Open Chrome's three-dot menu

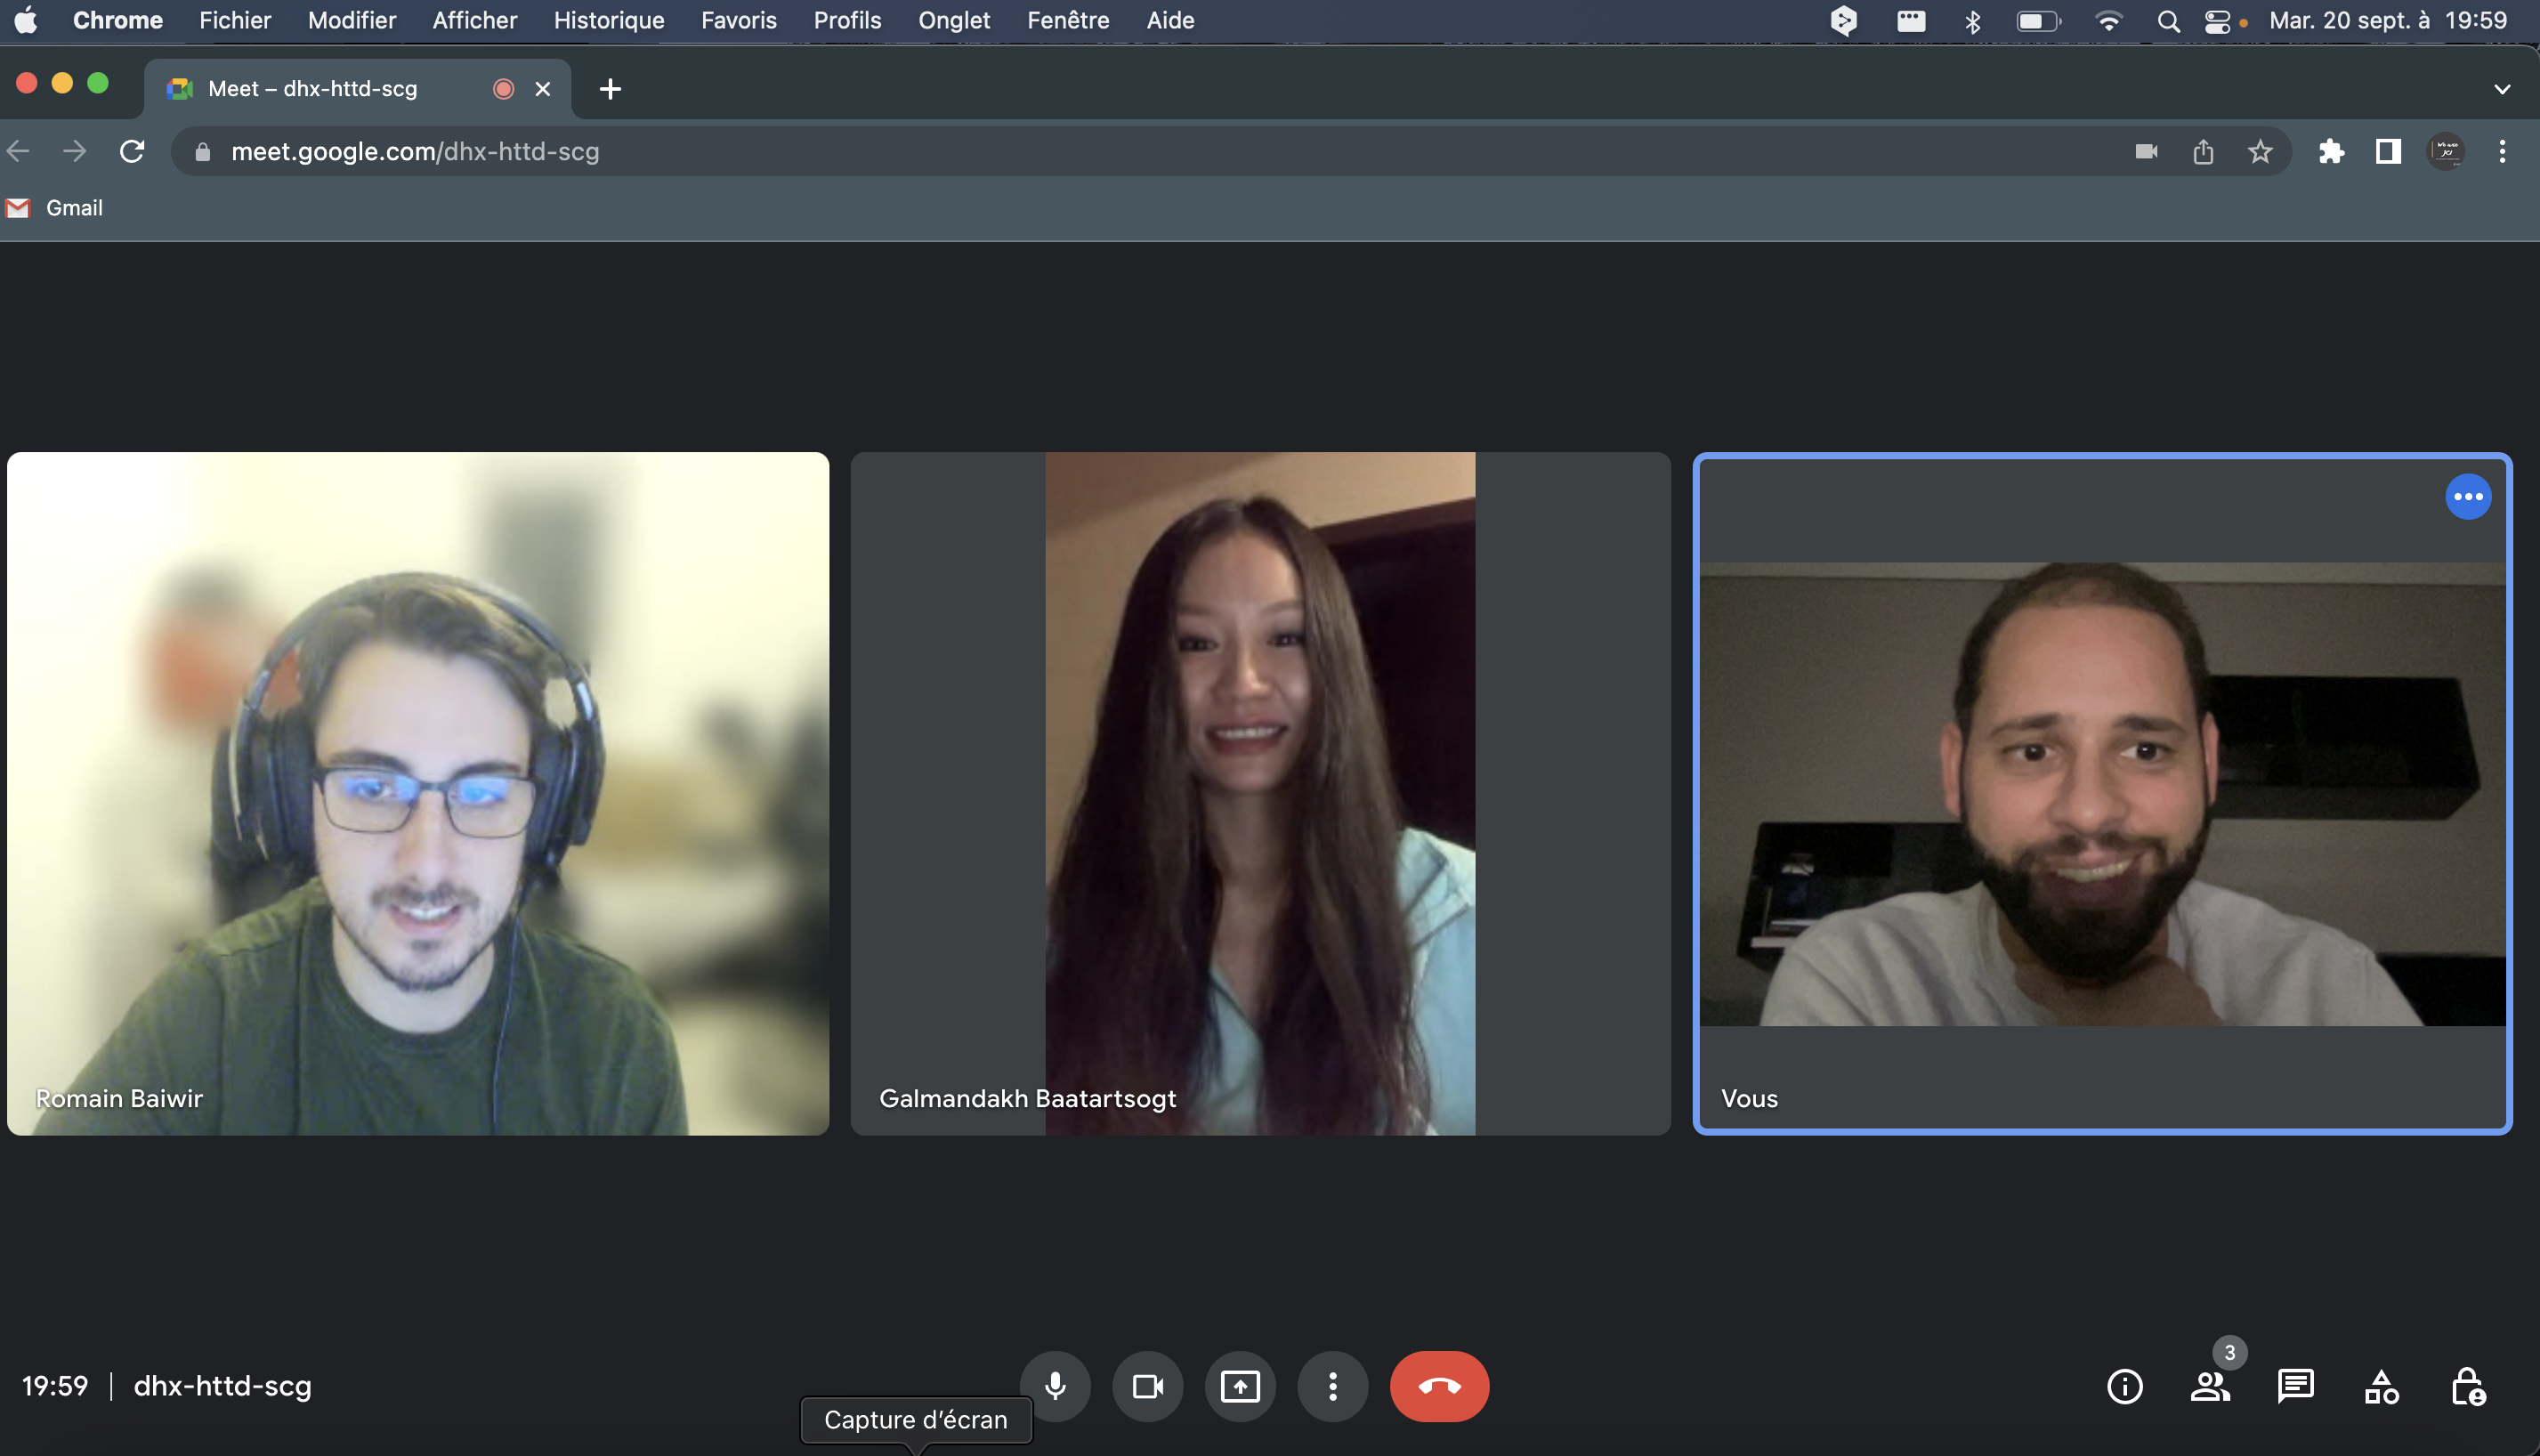click(2502, 151)
